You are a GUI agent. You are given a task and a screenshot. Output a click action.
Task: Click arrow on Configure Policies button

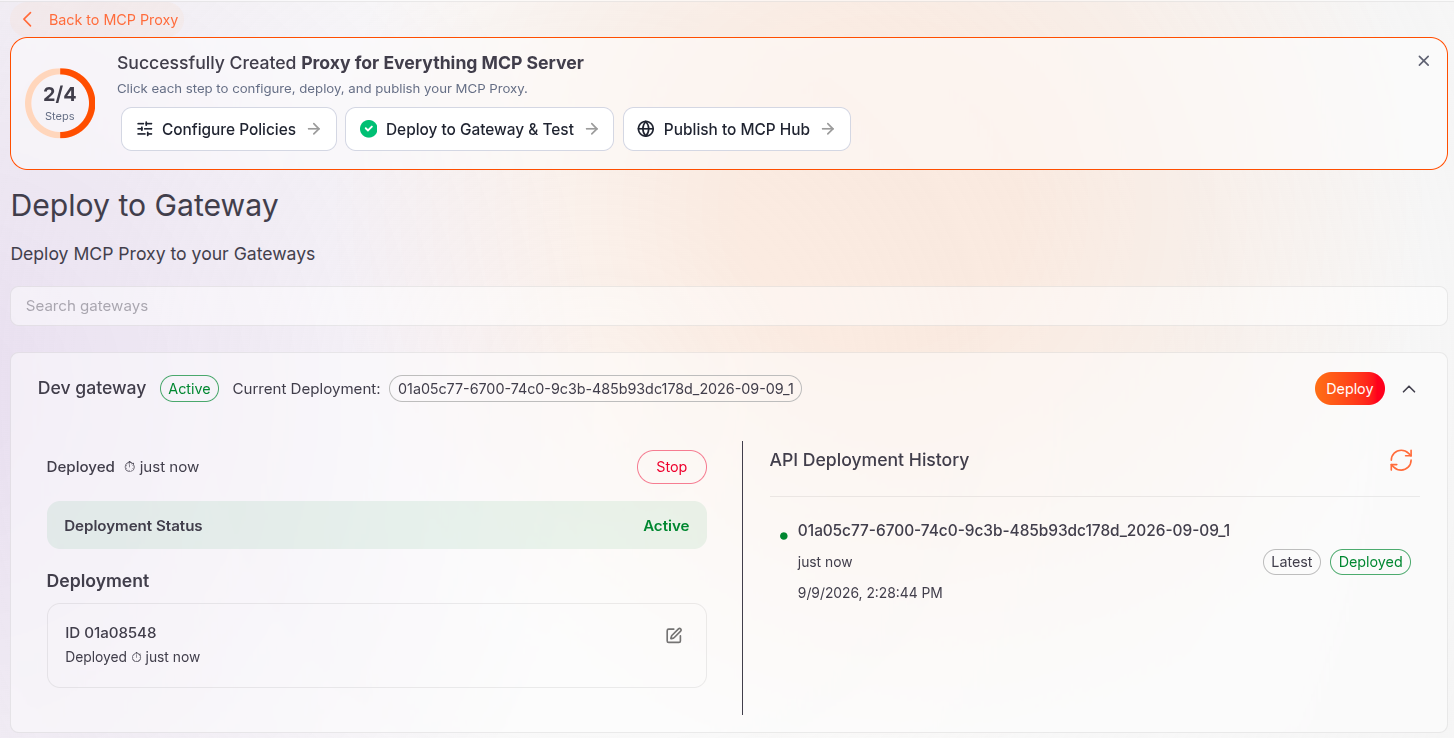tap(313, 129)
